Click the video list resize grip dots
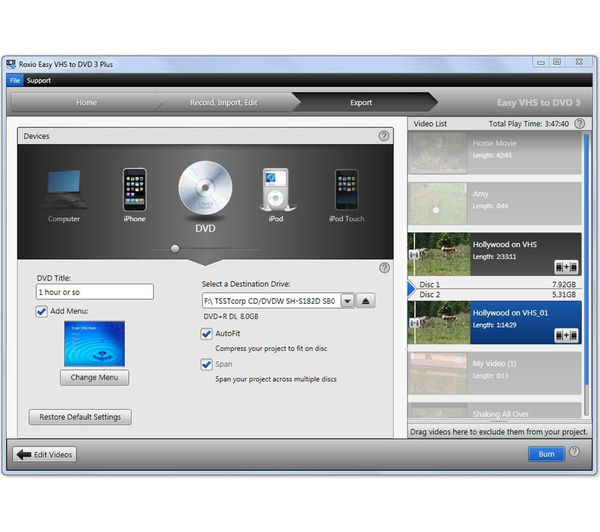The image size is (600, 532). (x=499, y=421)
